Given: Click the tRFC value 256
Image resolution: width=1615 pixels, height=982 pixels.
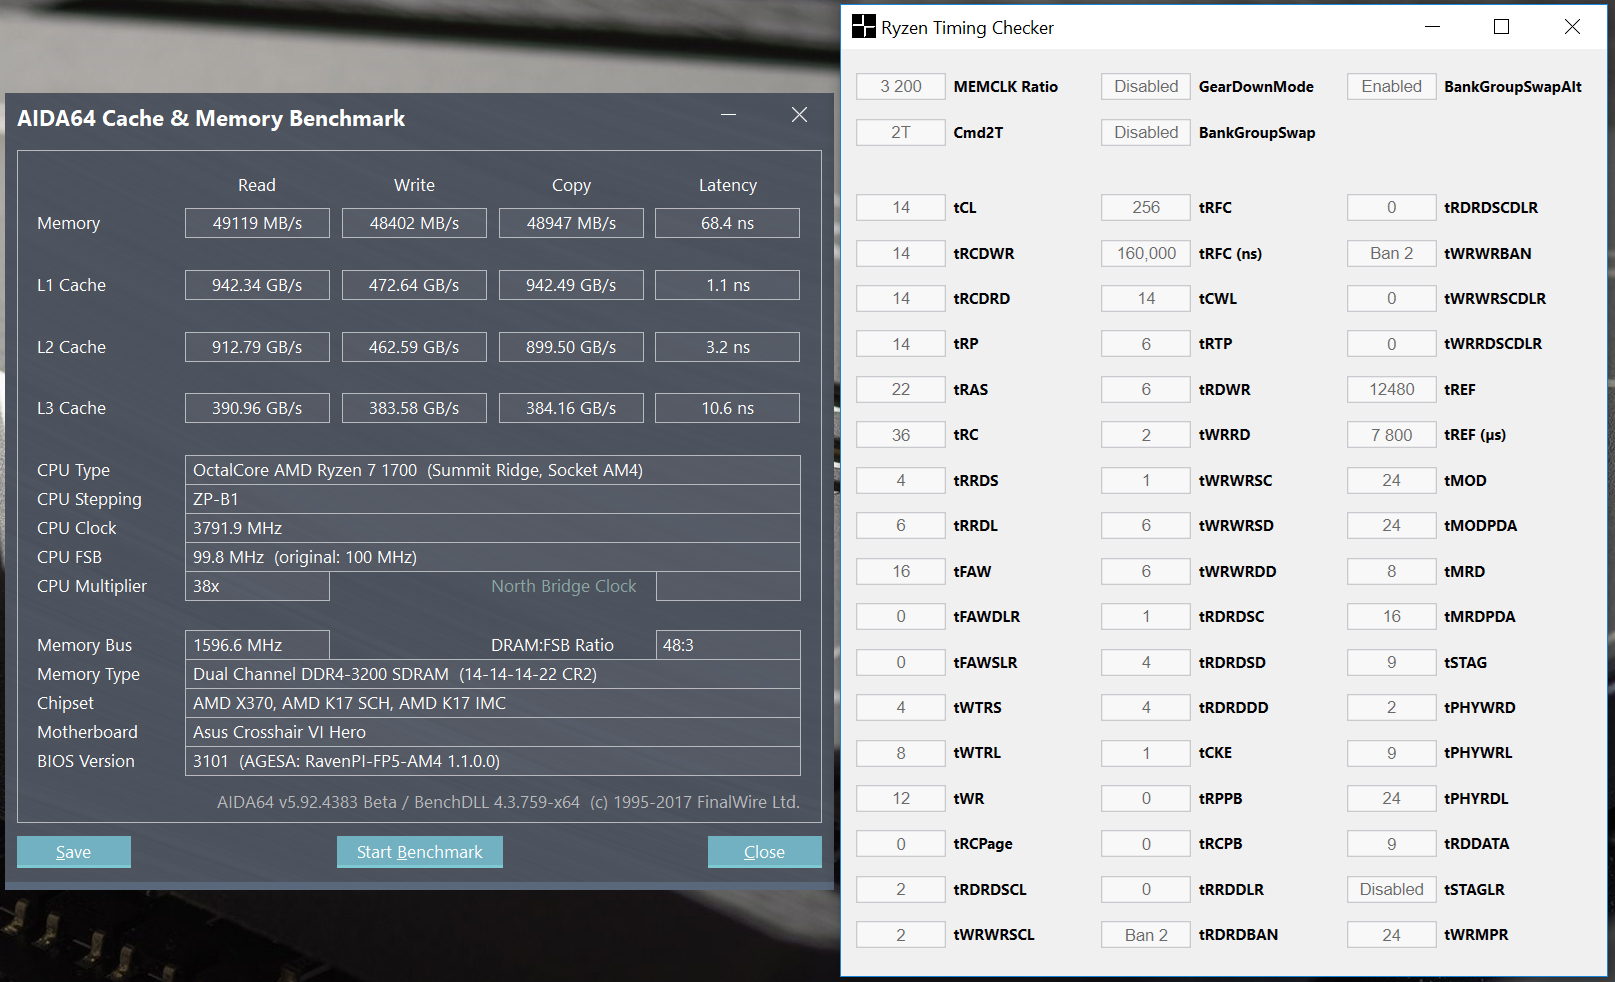Looking at the screenshot, I should (x=1146, y=207).
